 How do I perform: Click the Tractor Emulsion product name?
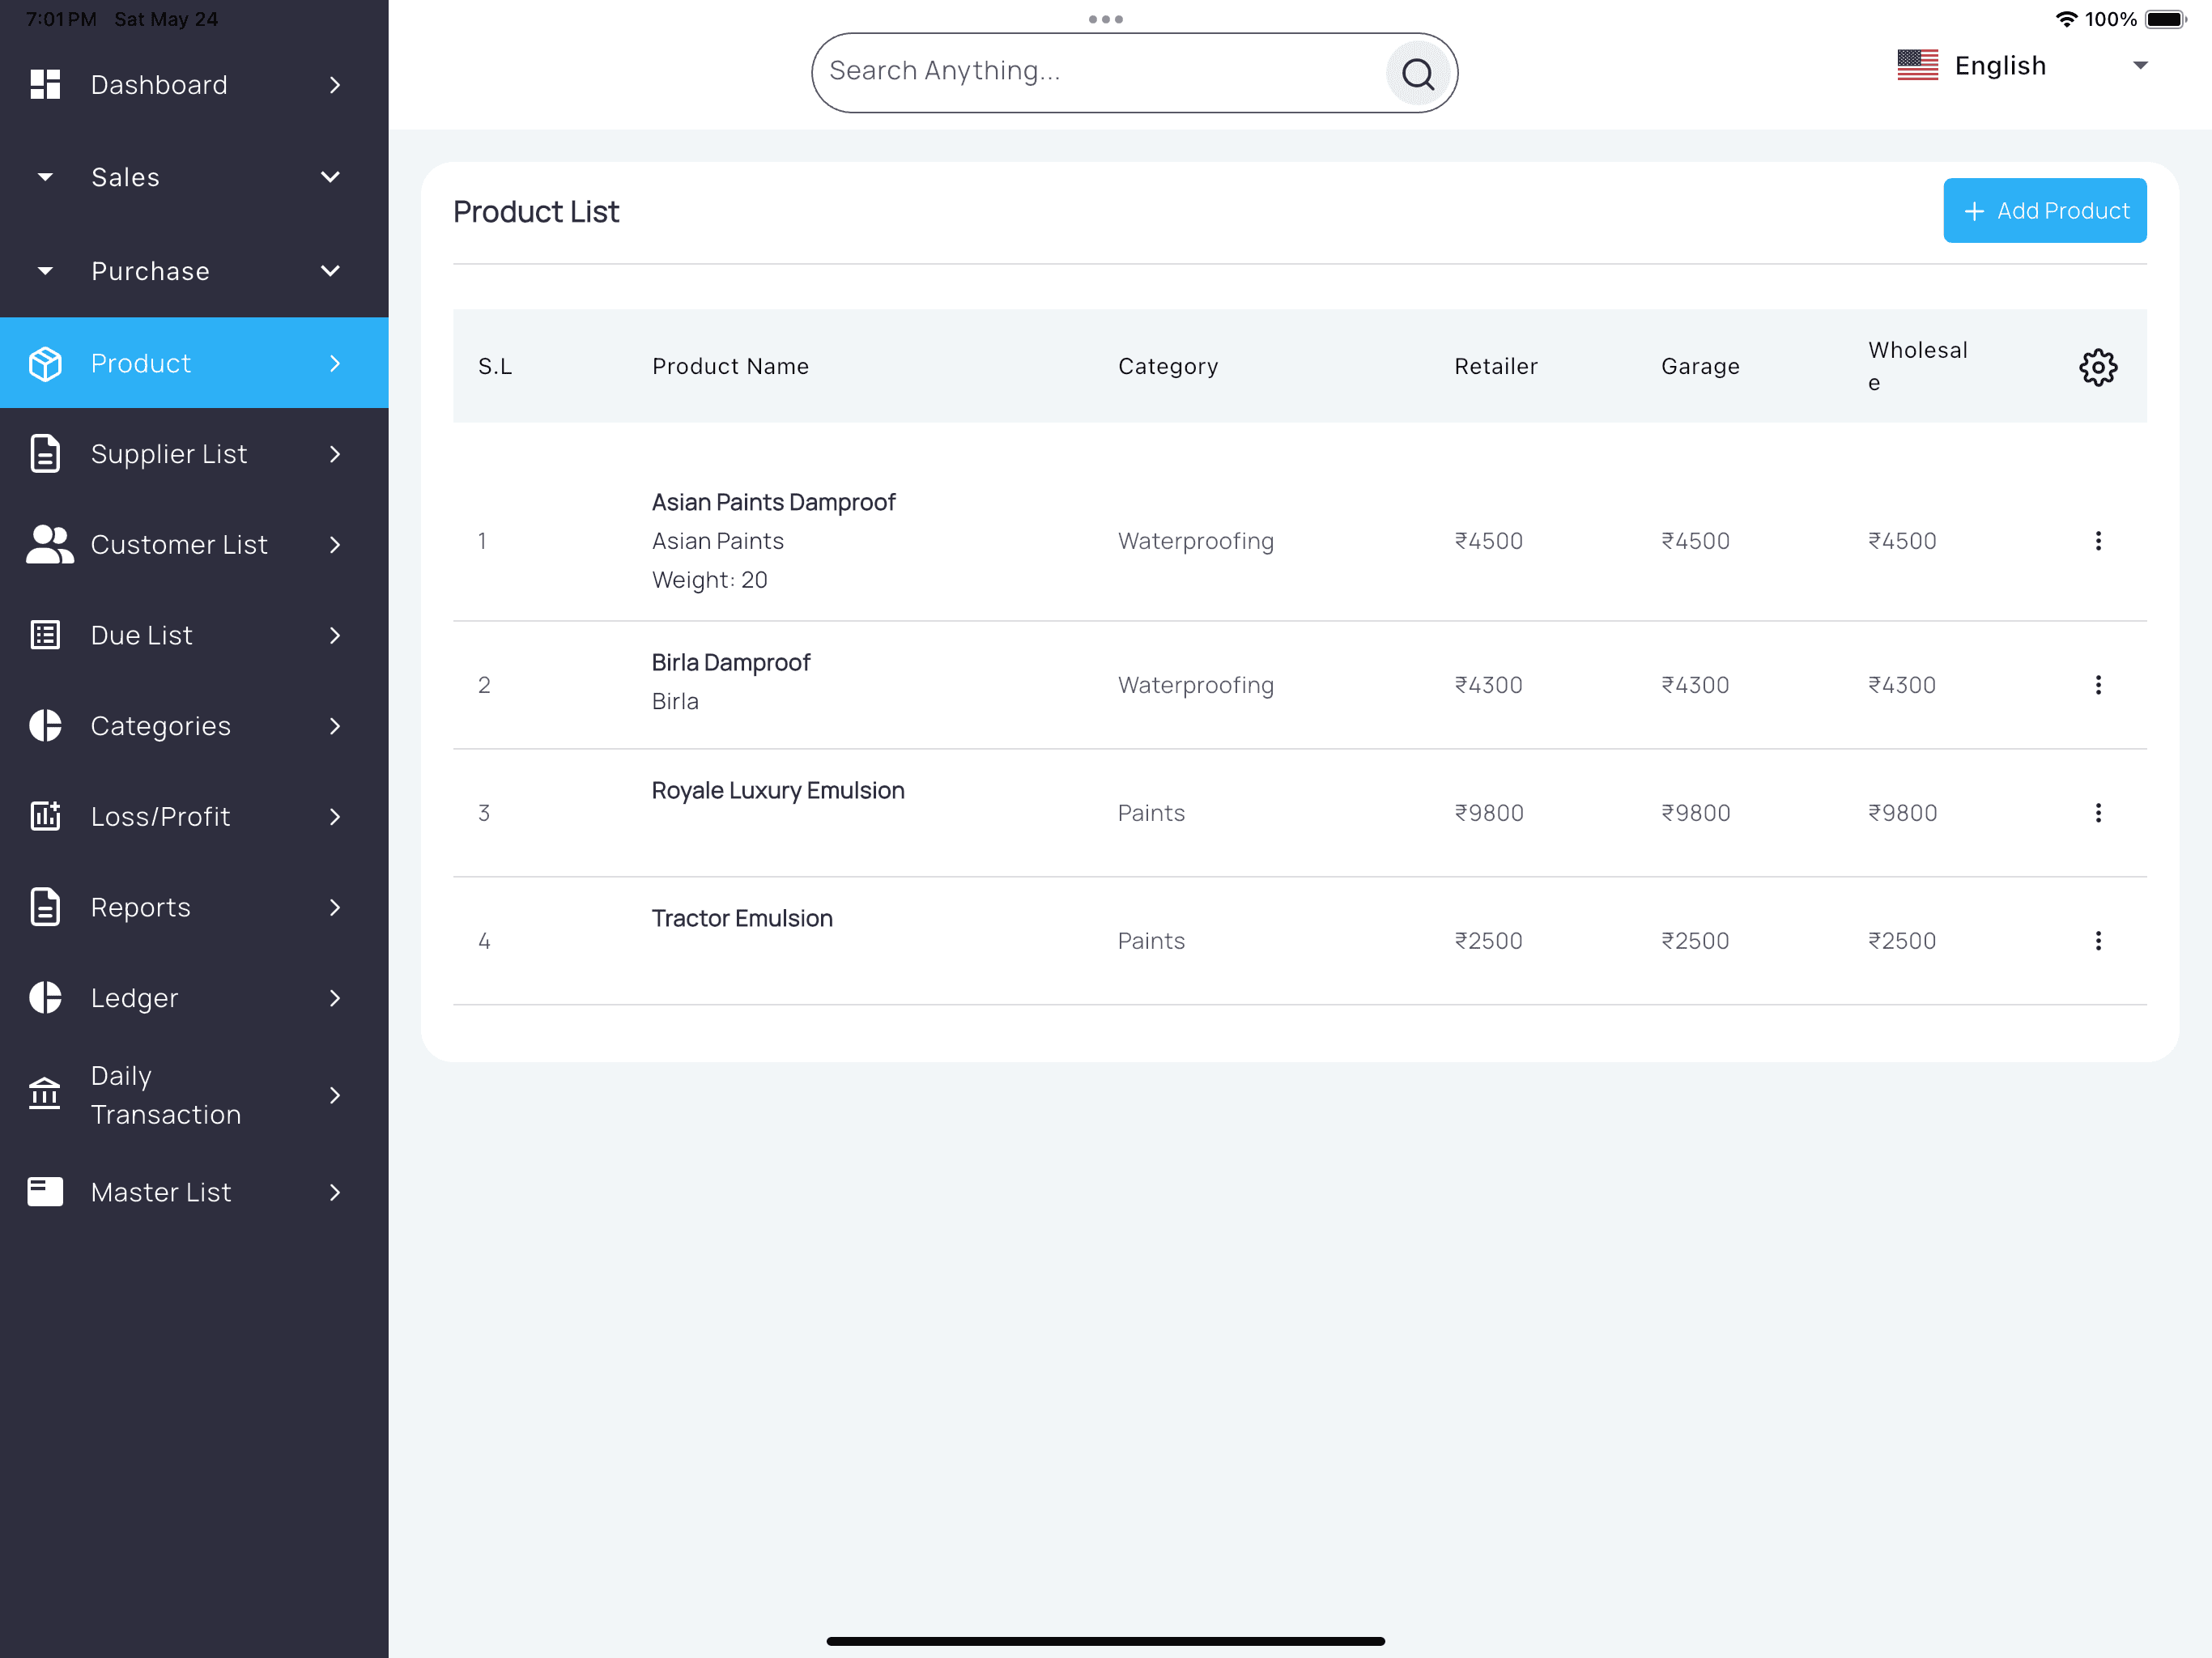[741, 918]
